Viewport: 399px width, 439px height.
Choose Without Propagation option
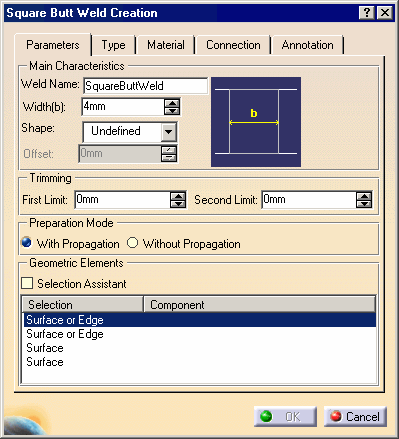click(x=132, y=243)
